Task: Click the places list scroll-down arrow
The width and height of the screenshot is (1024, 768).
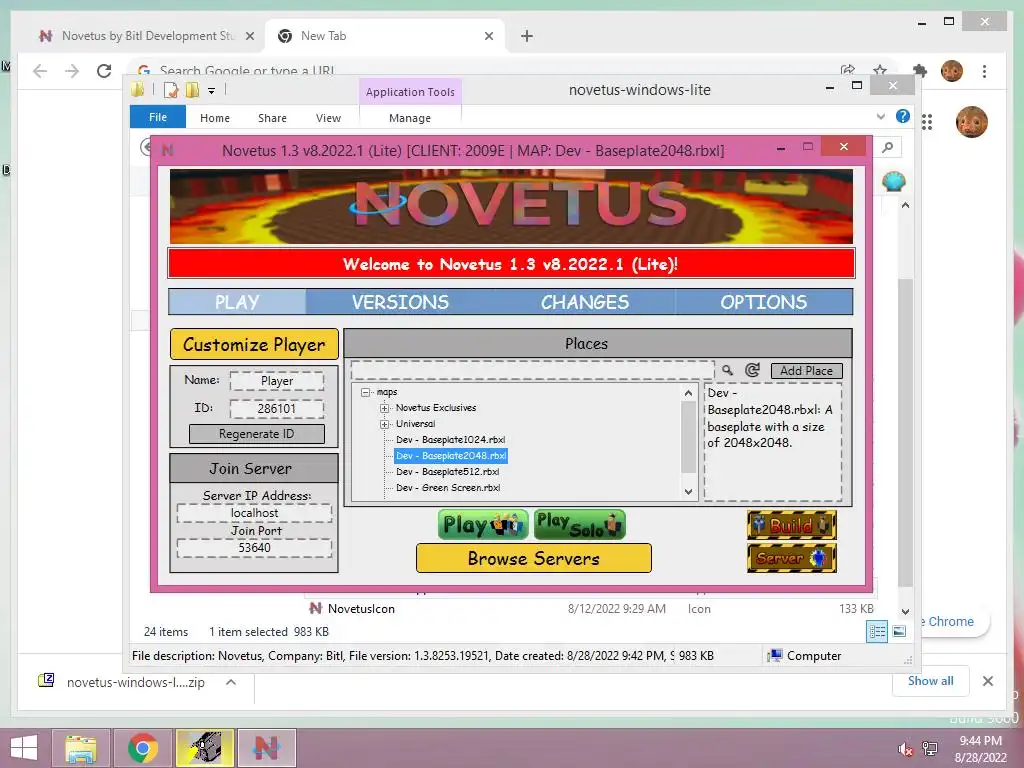Action: tap(688, 492)
